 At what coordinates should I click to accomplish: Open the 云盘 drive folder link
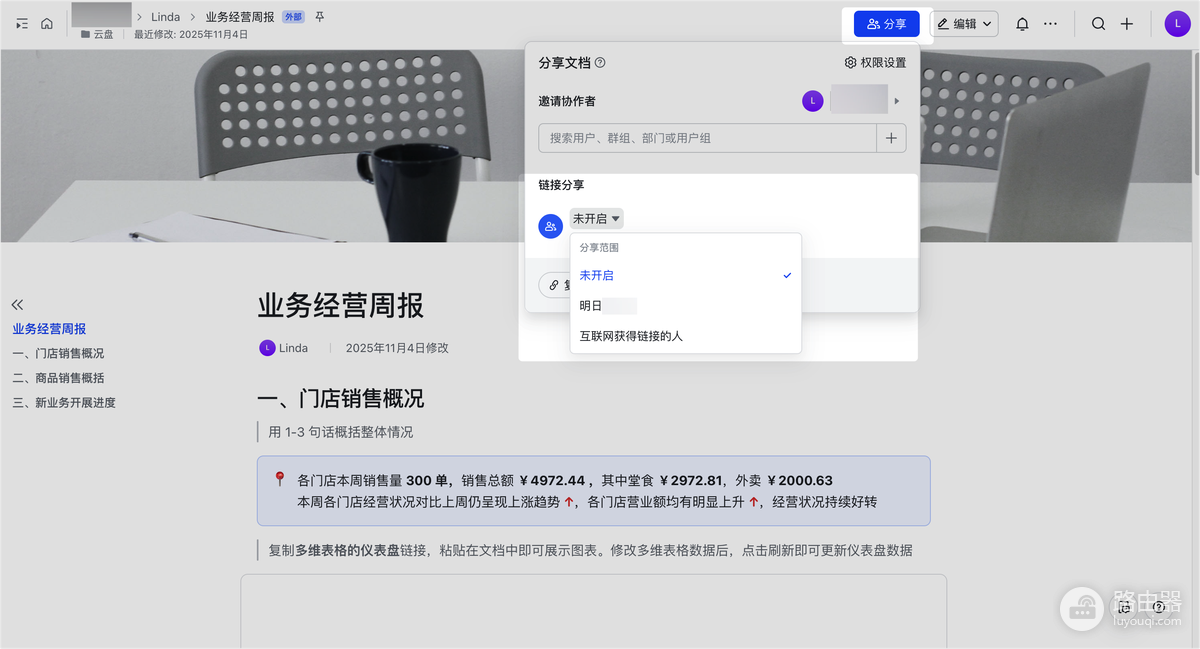[x=97, y=34]
